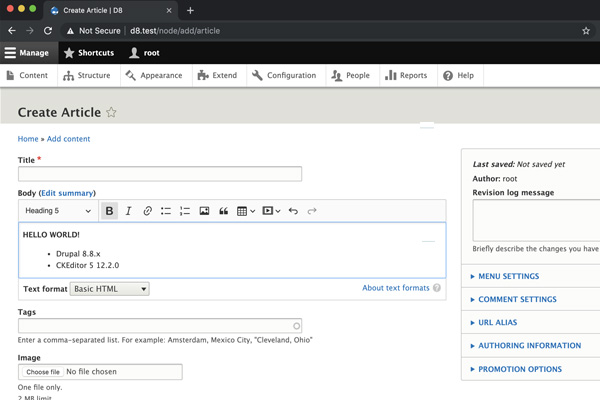Screen dimensions: 600x400
Task: Click the CKEditor 5 12.2.0 list item
Action: pos(87,265)
